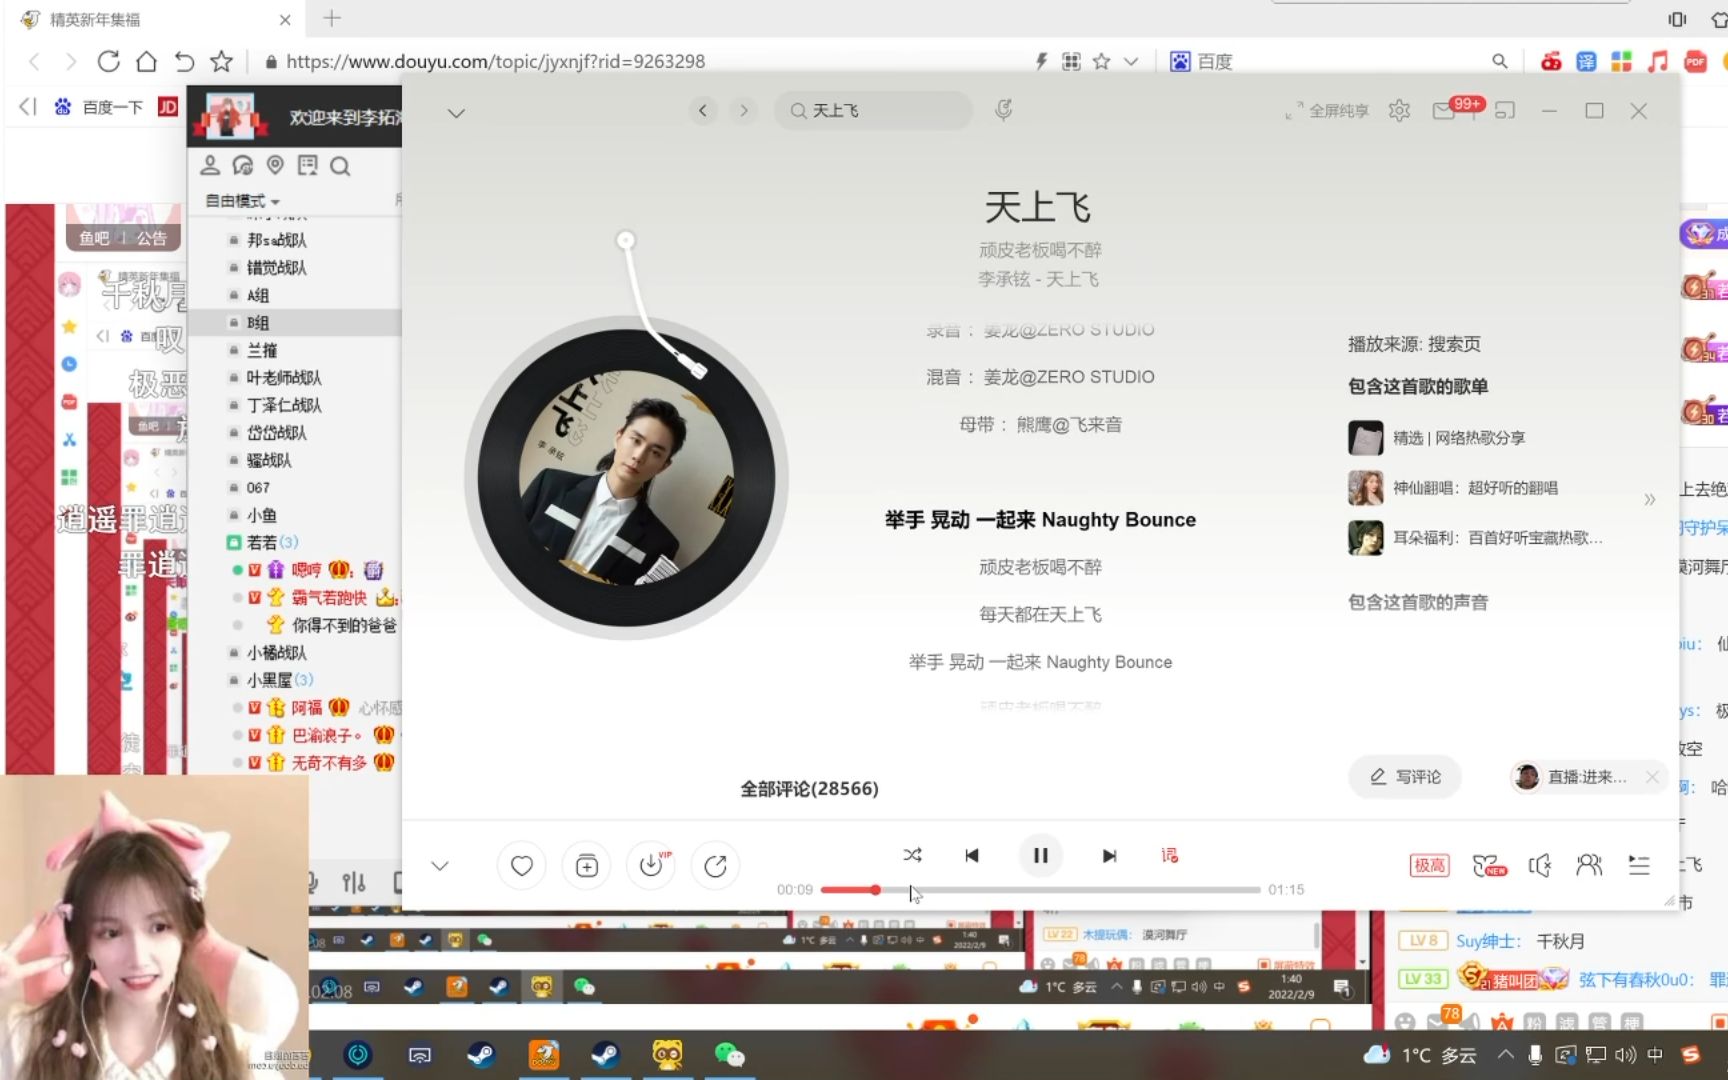Go forward in music player navigation
Screen dimensions: 1728x1080
coord(744,110)
